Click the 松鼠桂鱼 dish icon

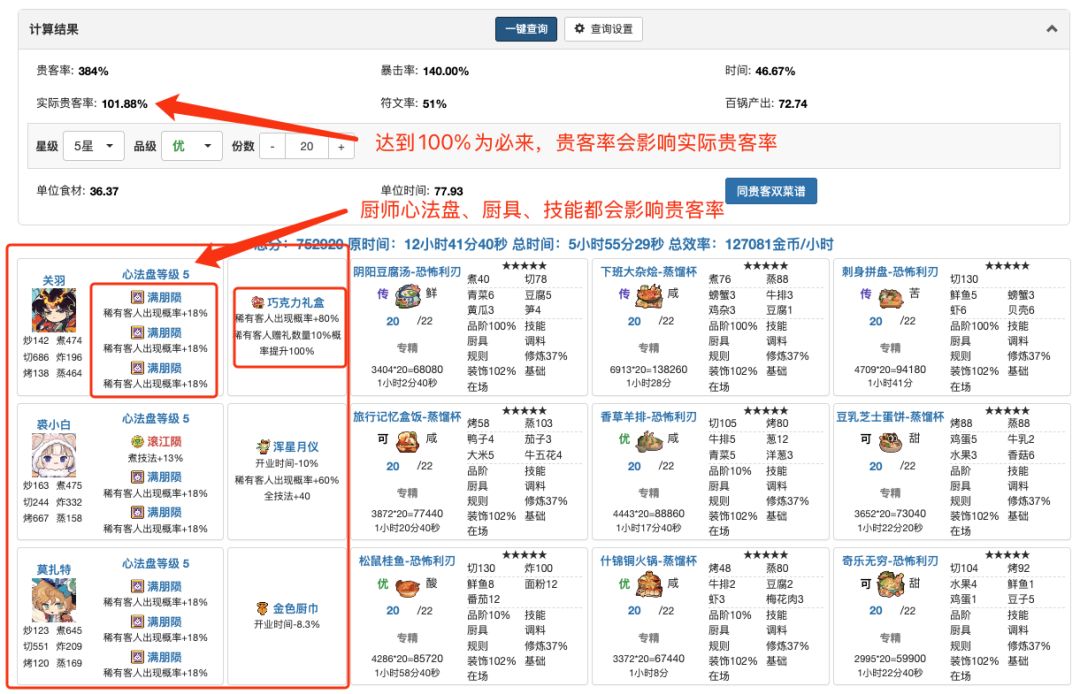click(407, 587)
